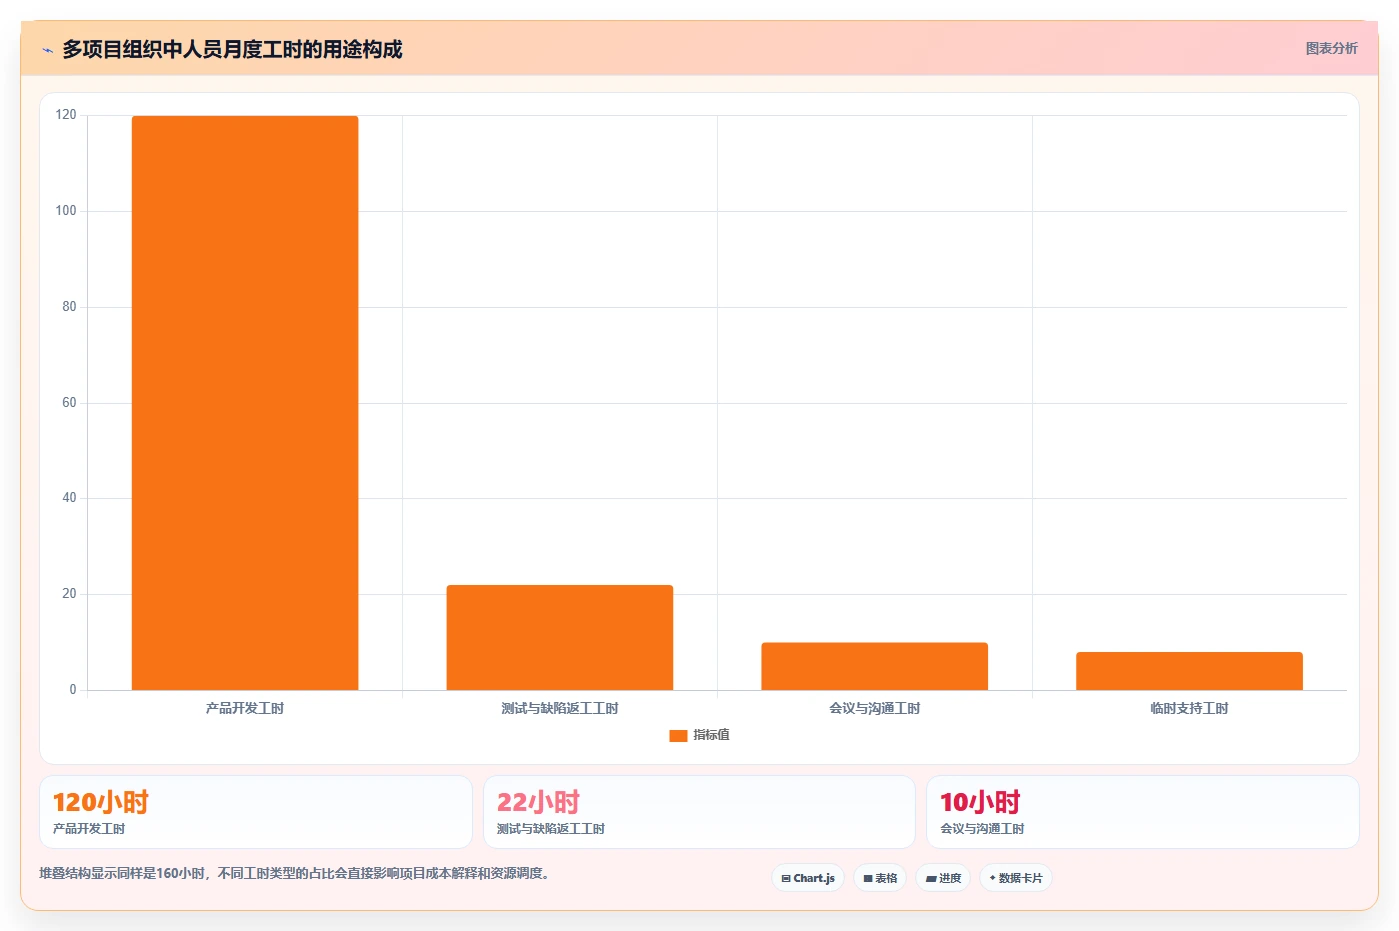
Task: Click the 数据卡片 tag chip
Action: click(x=1016, y=878)
